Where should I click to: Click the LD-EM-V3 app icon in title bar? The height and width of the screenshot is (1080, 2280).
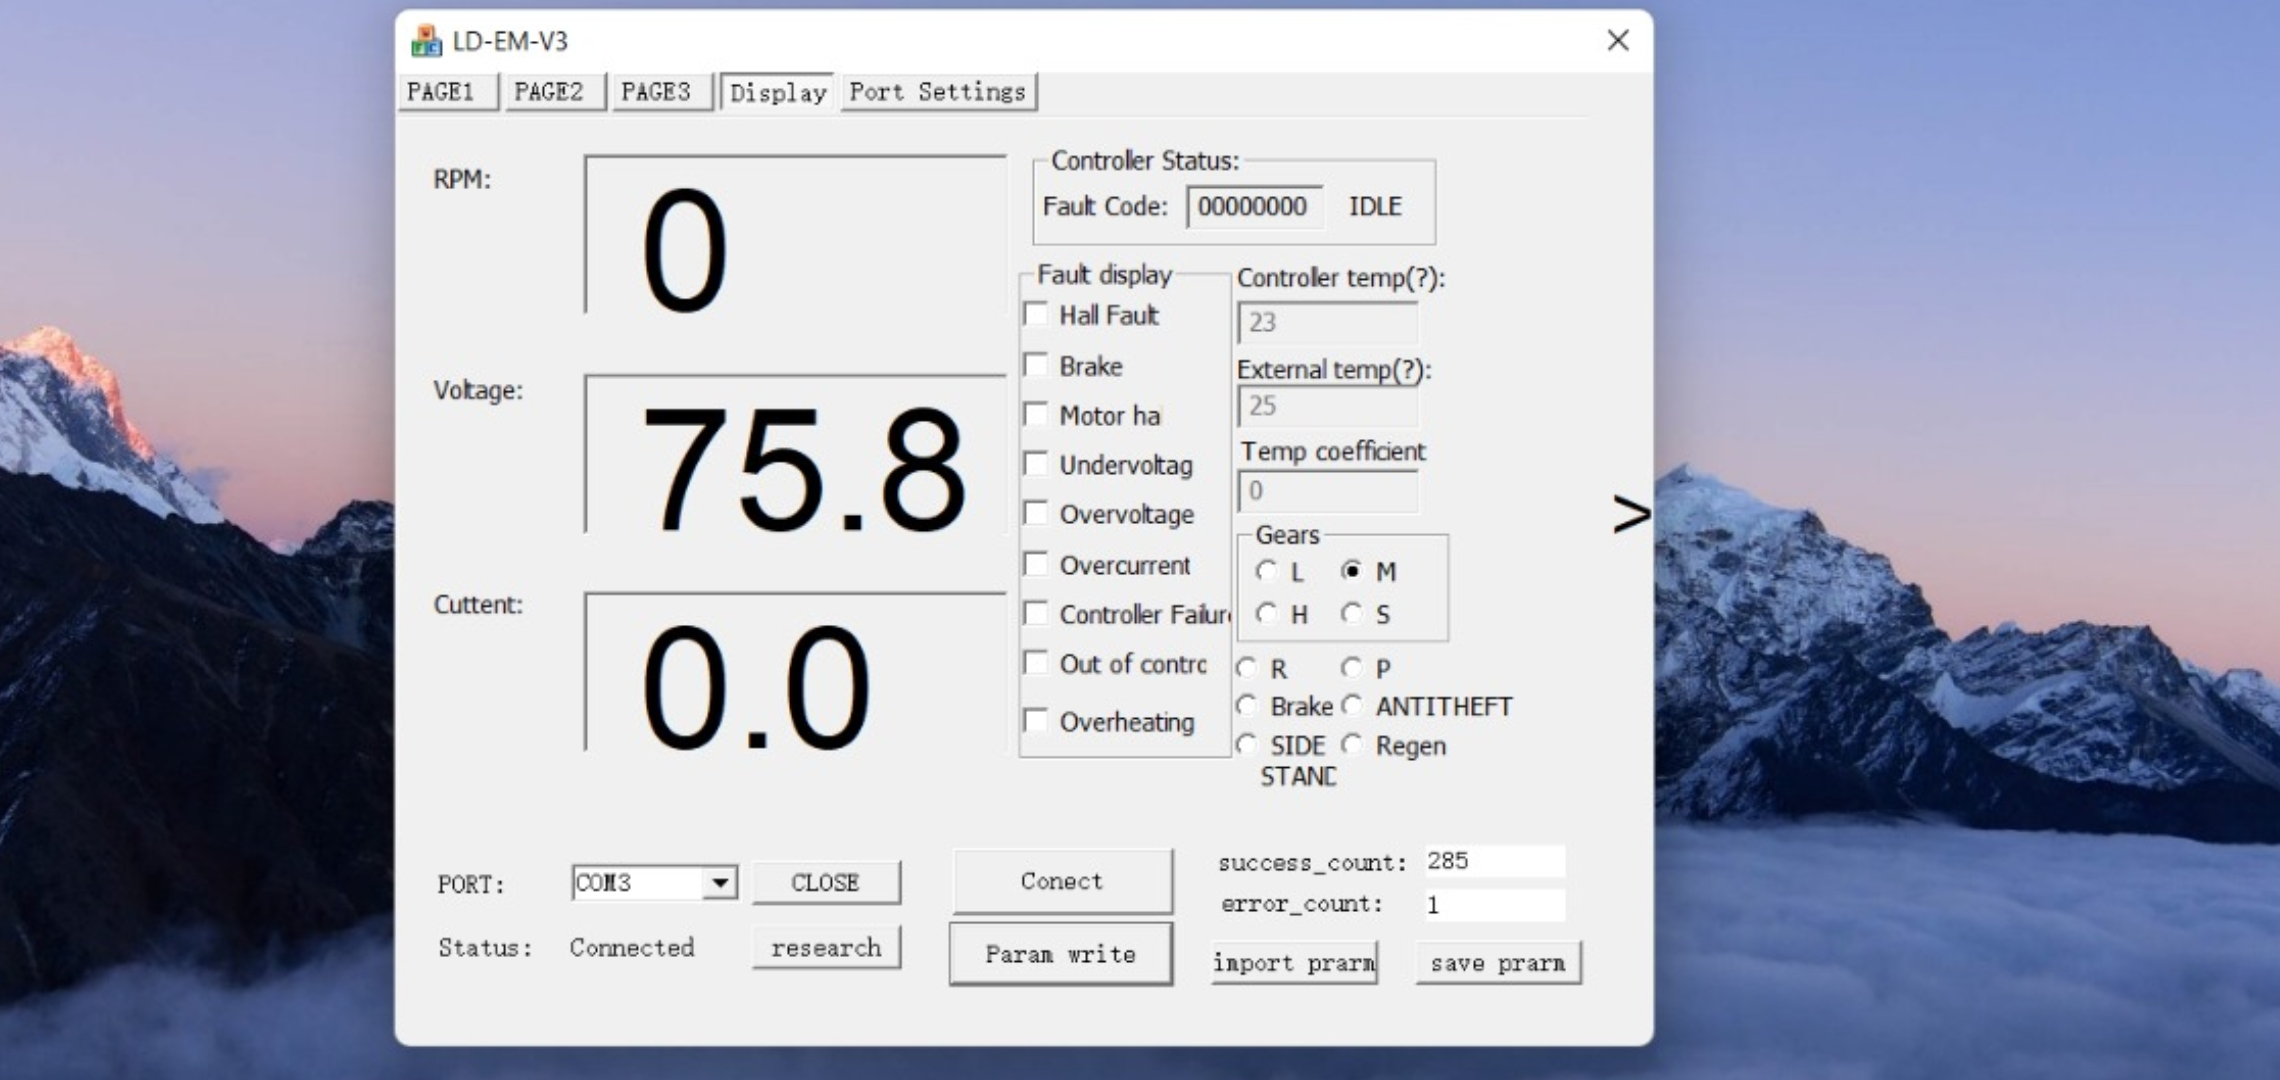click(x=426, y=41)
